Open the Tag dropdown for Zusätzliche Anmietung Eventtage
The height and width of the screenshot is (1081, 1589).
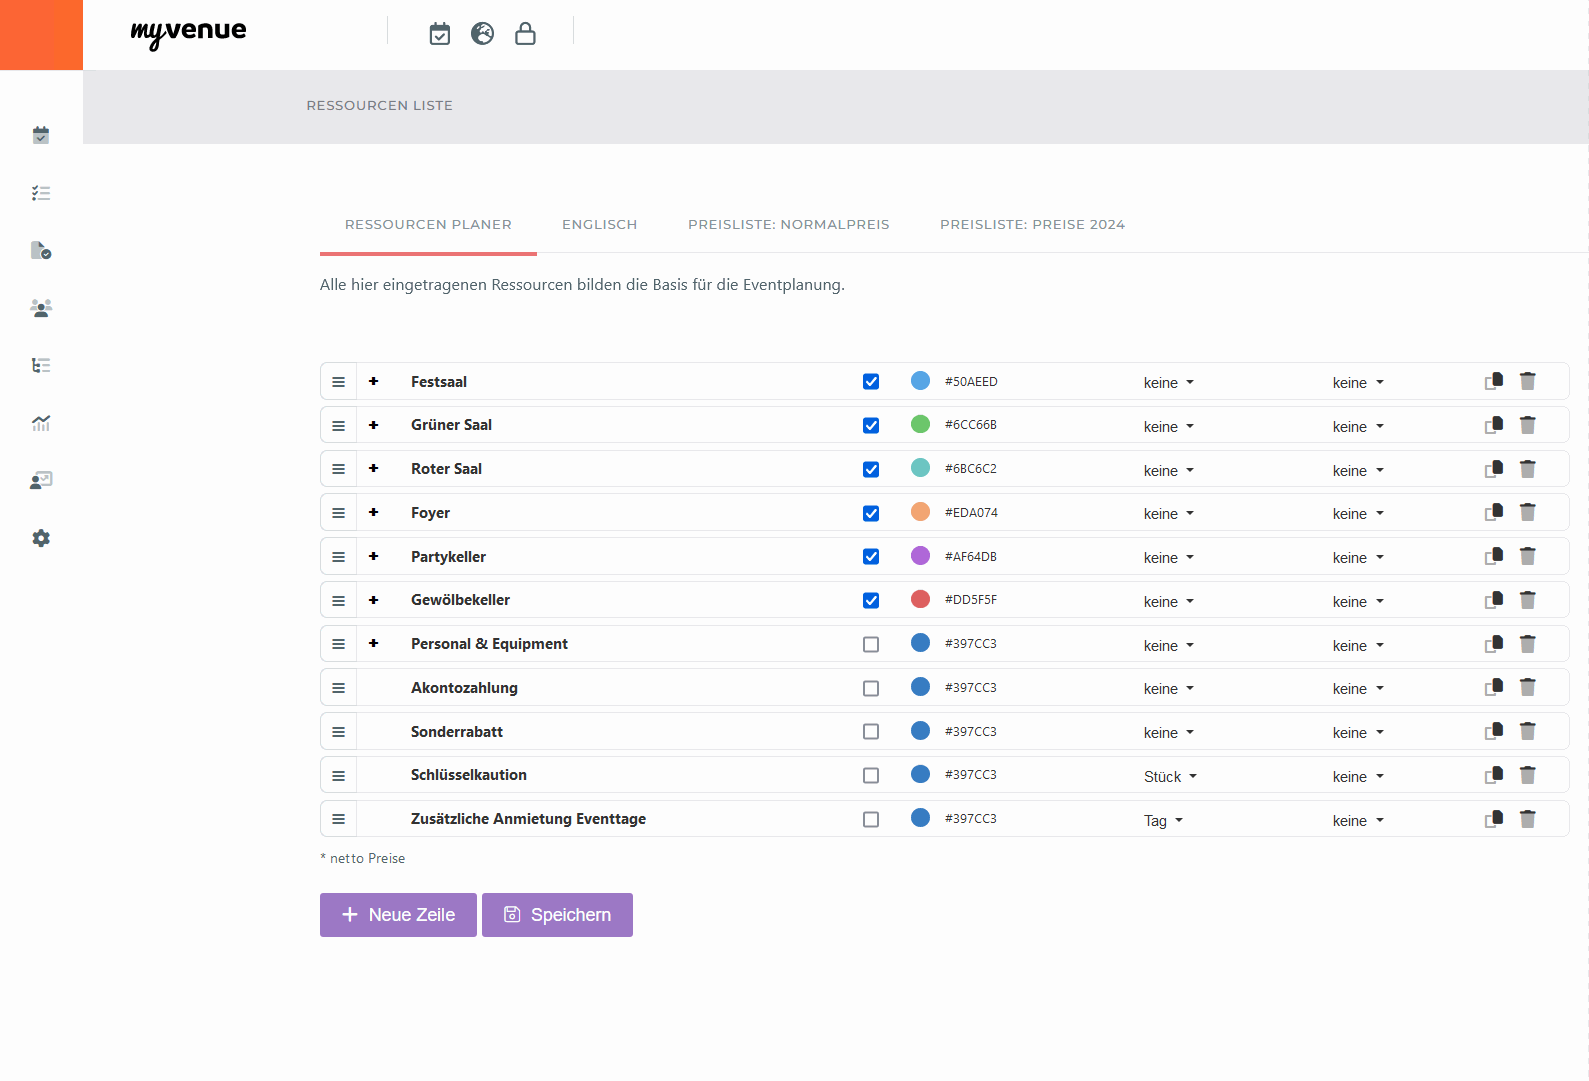click(1163, 821)
